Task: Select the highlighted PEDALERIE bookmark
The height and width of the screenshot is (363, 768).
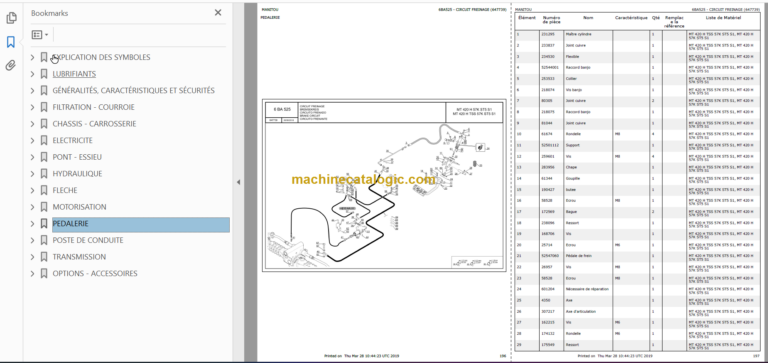Action: [141, 224]
